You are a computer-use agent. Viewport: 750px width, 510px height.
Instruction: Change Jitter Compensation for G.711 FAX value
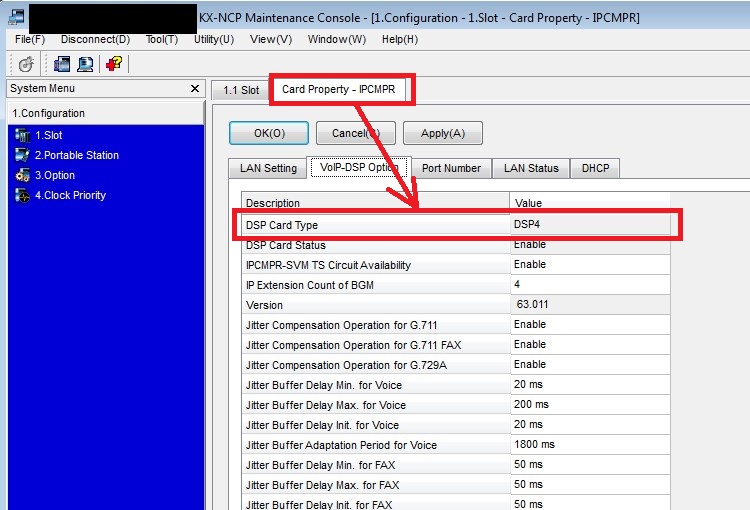pyautogui.click(x=590, y=345)
